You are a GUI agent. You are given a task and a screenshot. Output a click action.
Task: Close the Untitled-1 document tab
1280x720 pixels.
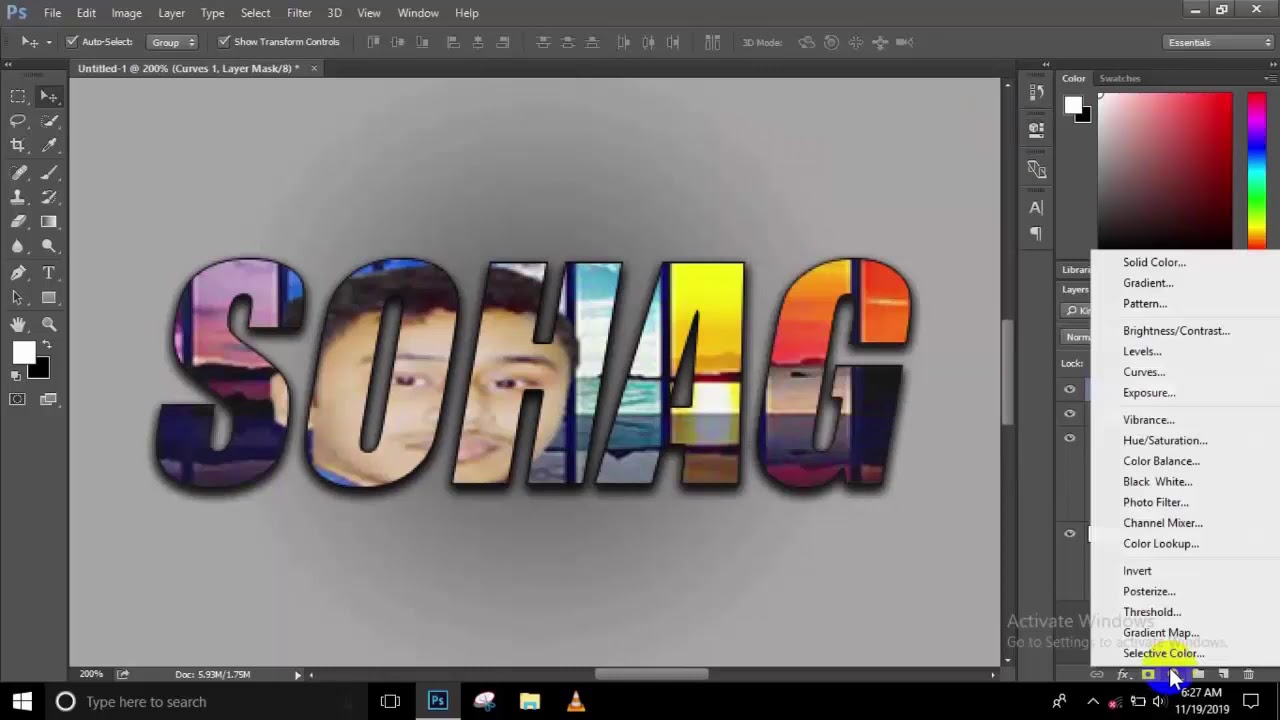pyautogui.click(x=314, y=68)
